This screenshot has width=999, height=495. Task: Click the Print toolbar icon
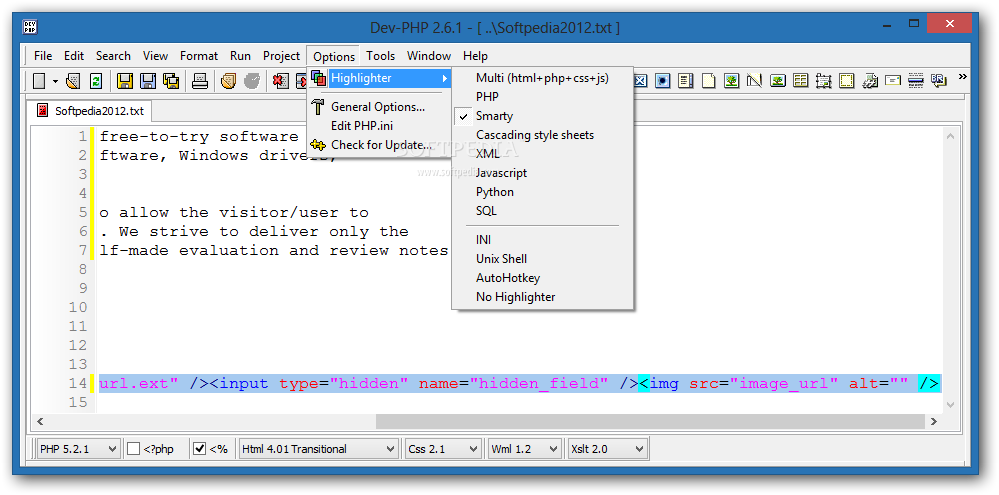(x=200, y=81)
